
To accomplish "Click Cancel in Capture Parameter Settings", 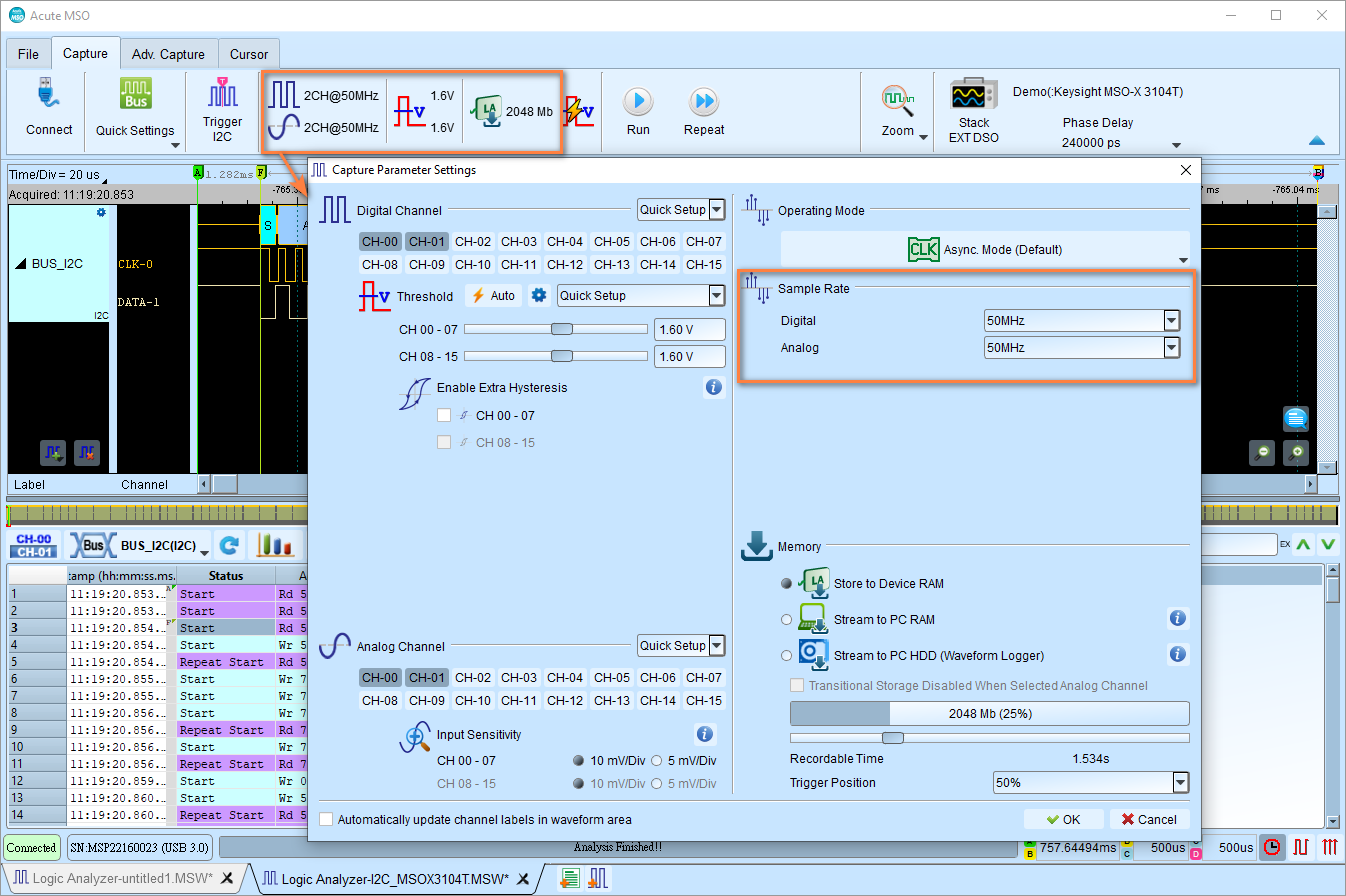I will (1150, 819).
